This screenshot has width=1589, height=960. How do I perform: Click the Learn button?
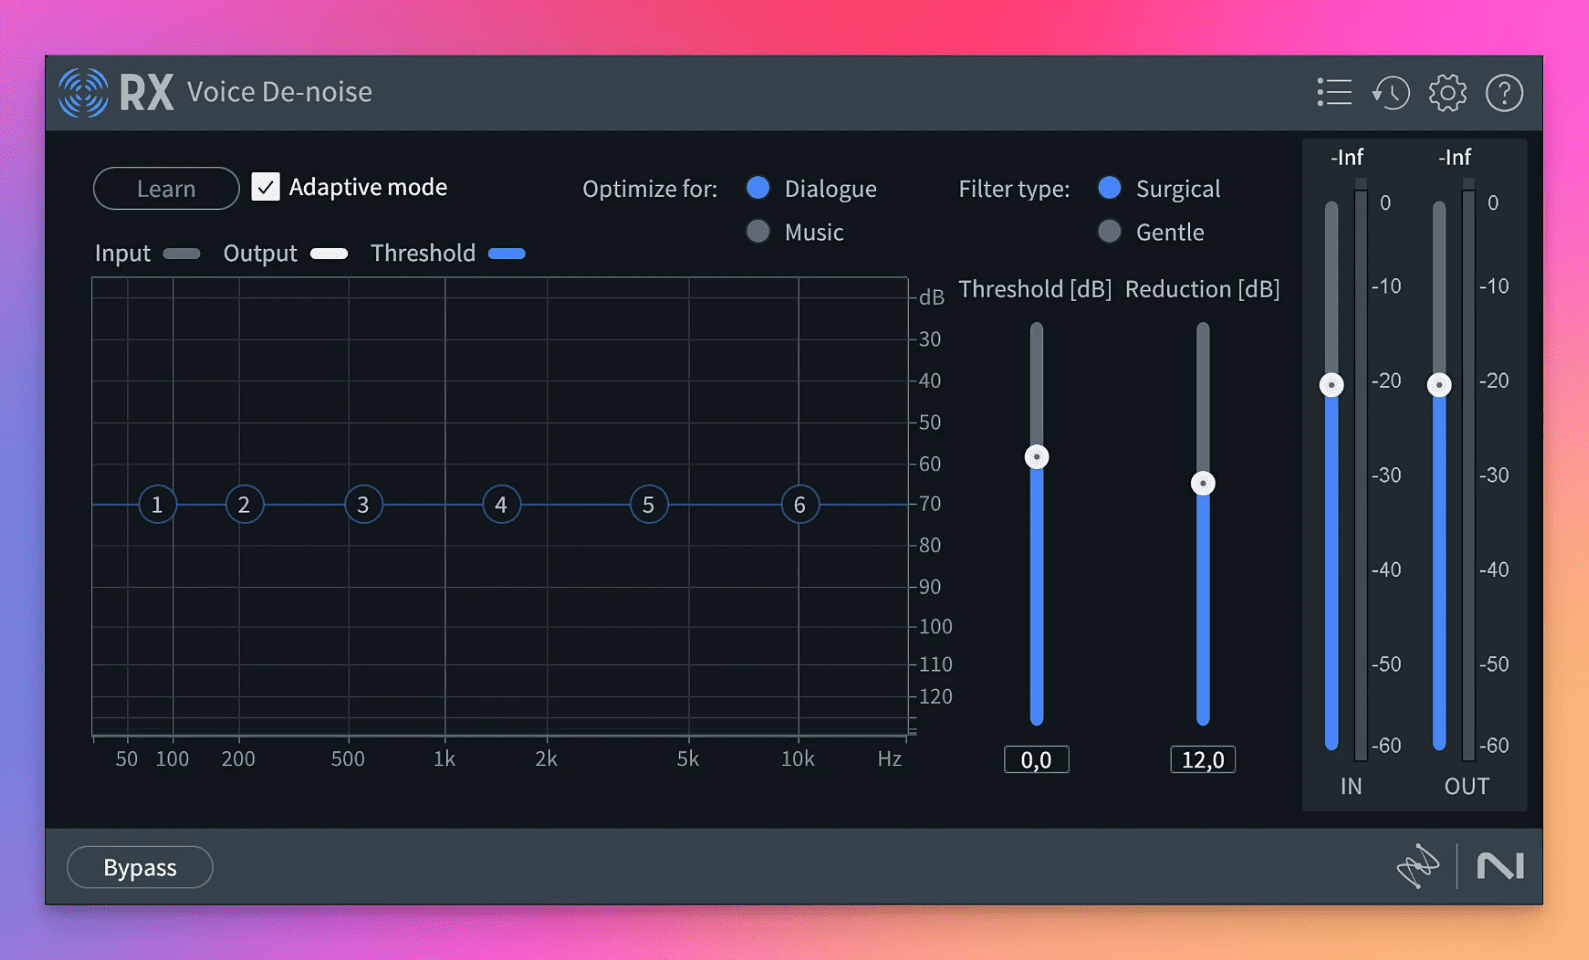click(x=166, y=188)
